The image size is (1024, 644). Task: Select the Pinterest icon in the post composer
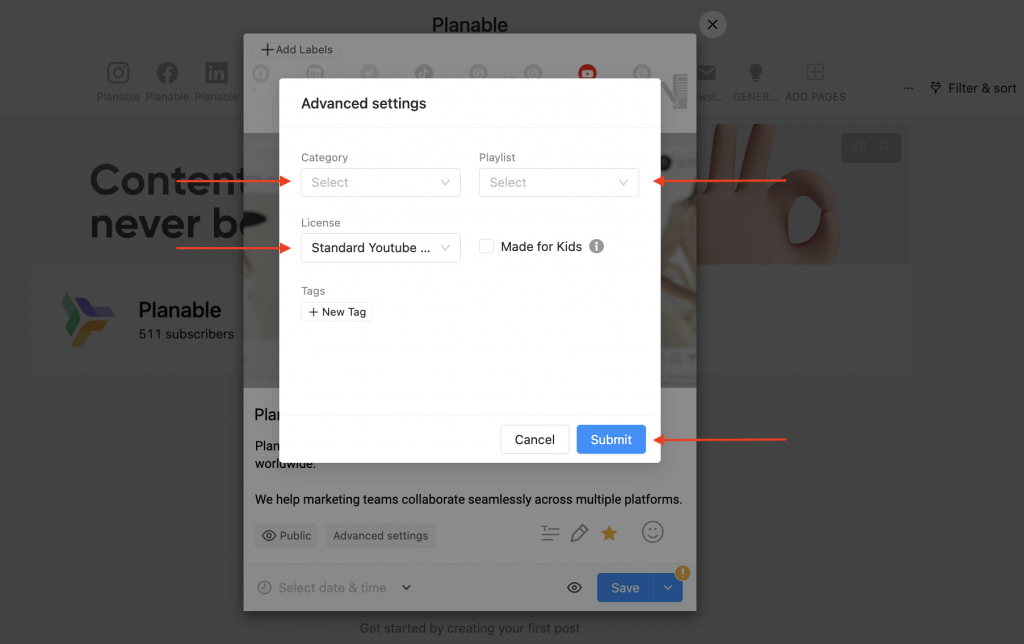tap(641, 72)
